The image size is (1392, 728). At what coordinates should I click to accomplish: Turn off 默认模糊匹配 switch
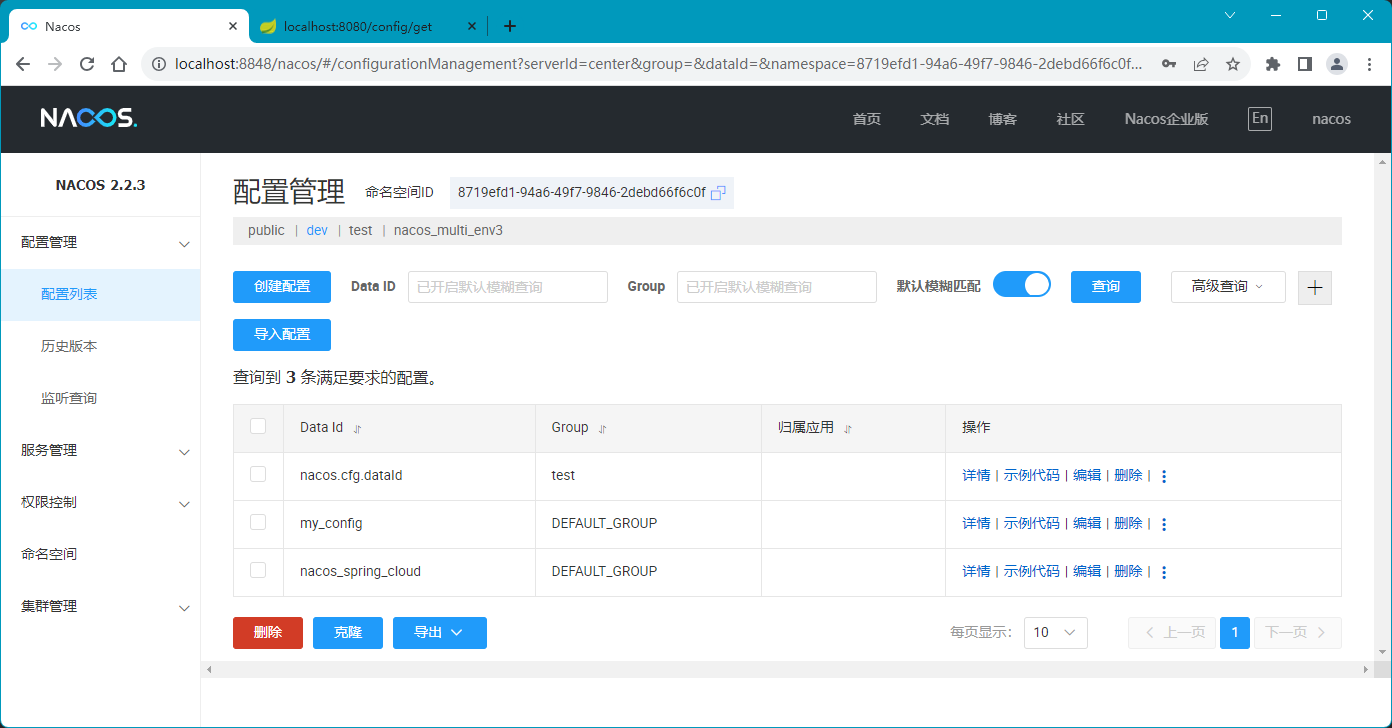(1022, 285)
